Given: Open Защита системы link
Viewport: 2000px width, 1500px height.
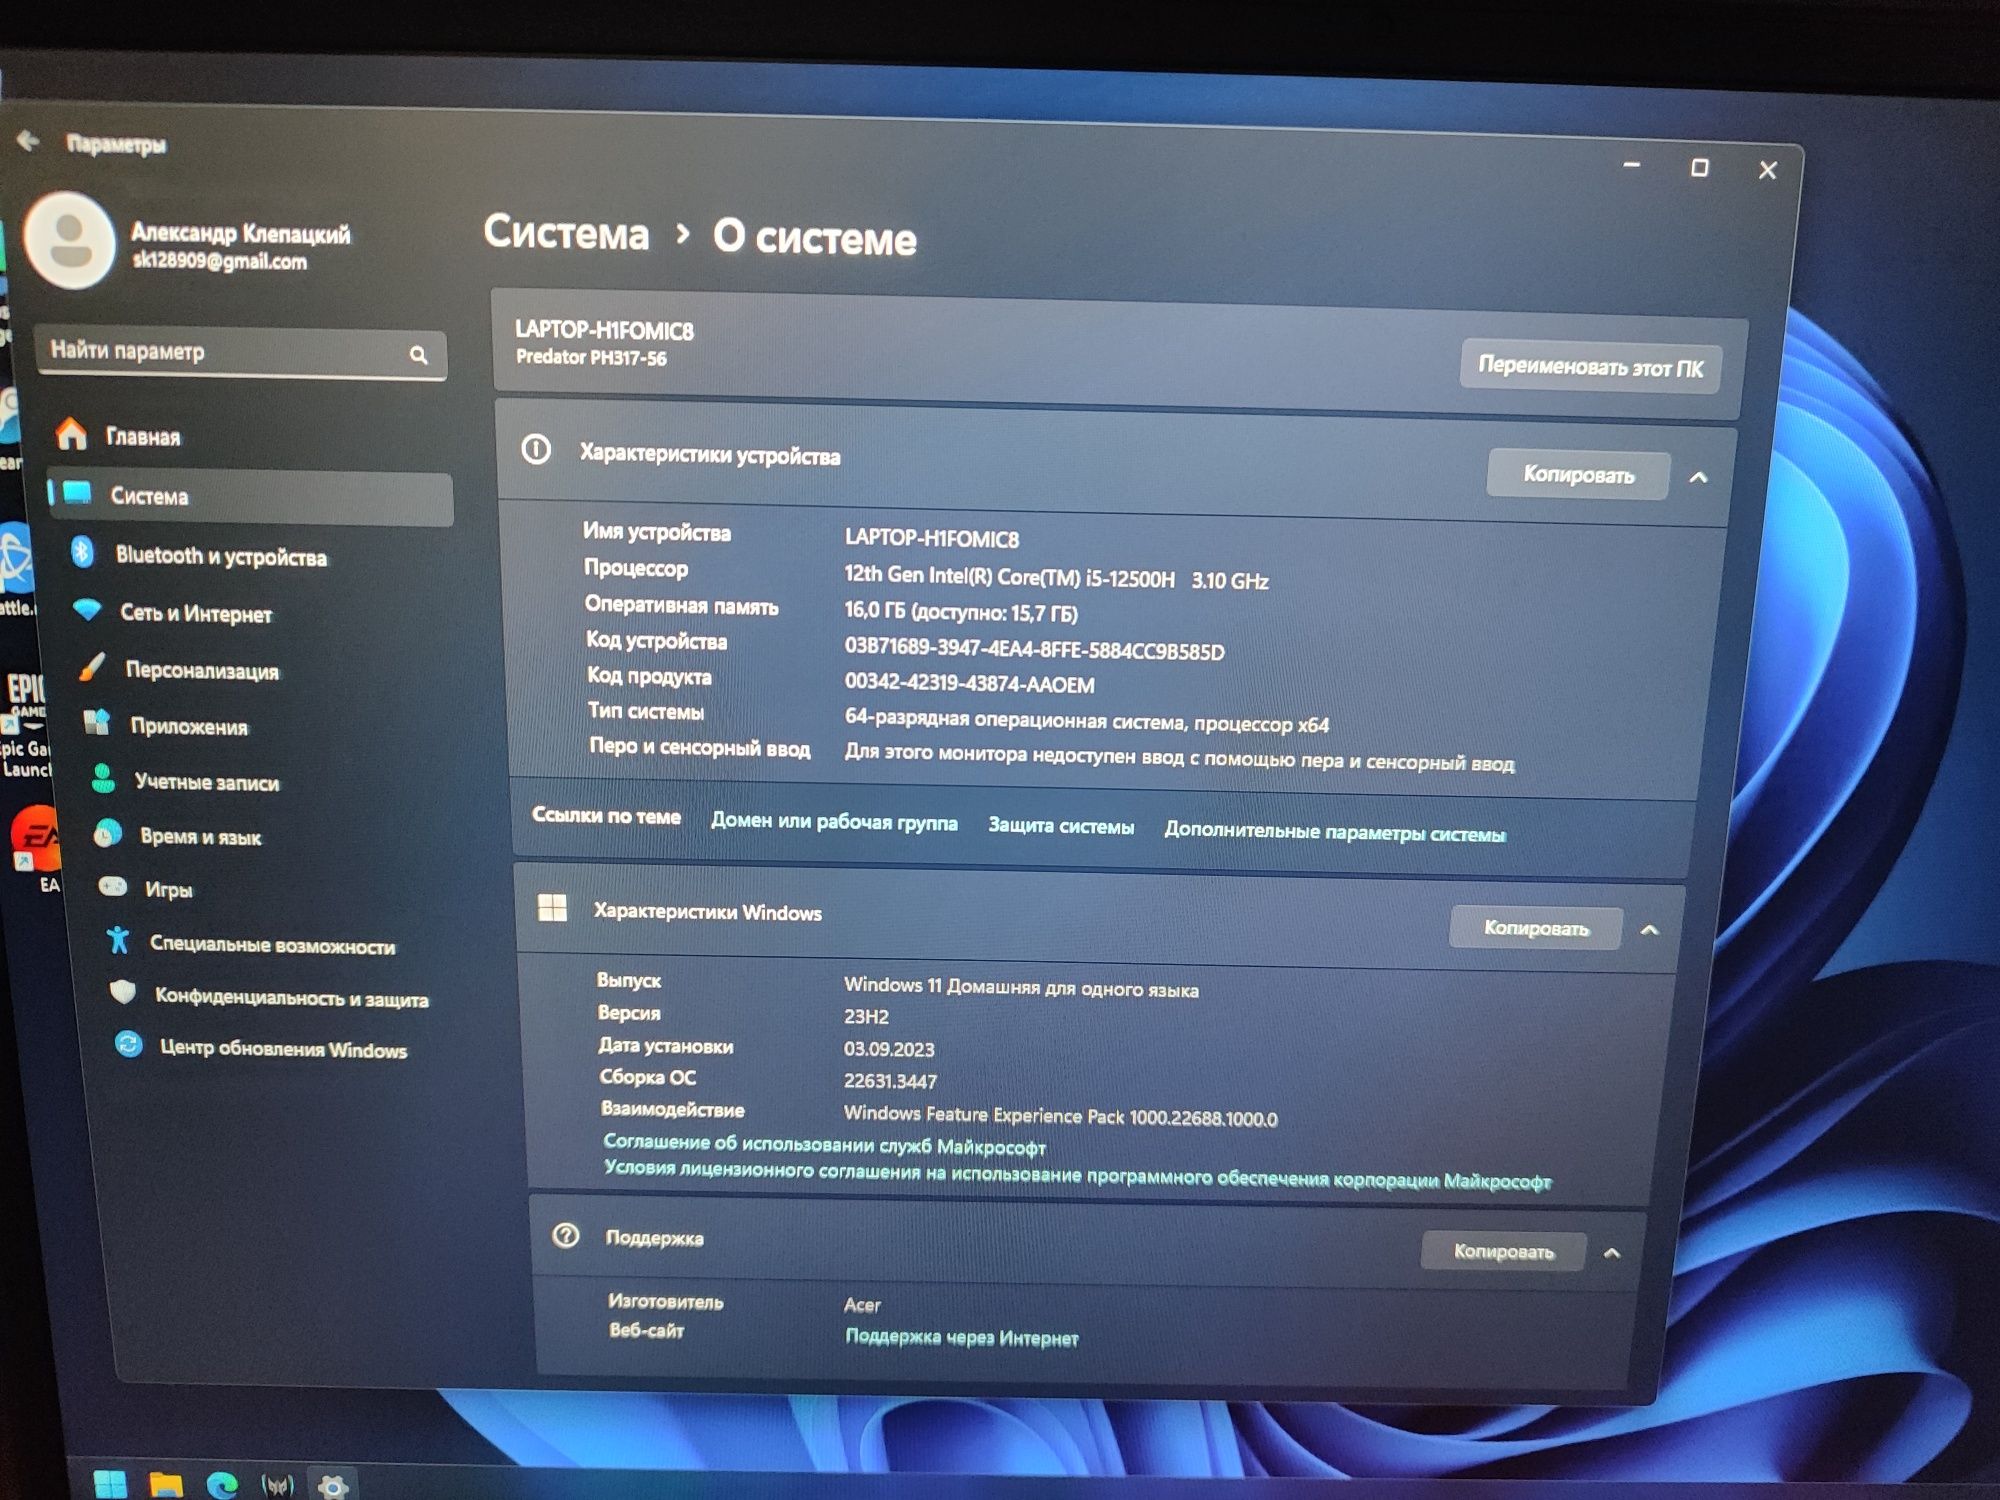Looking at the screenshot, I should click(1061, 826).
